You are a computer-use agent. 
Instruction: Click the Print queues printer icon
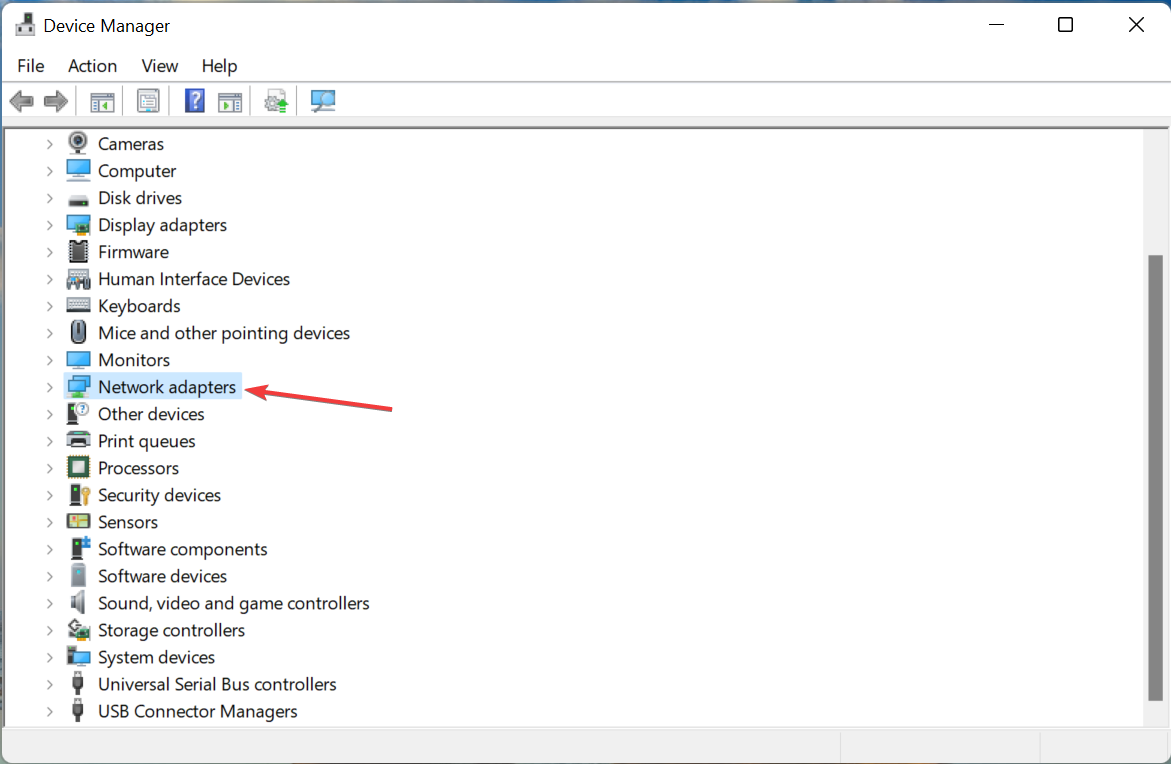point(78,440)
